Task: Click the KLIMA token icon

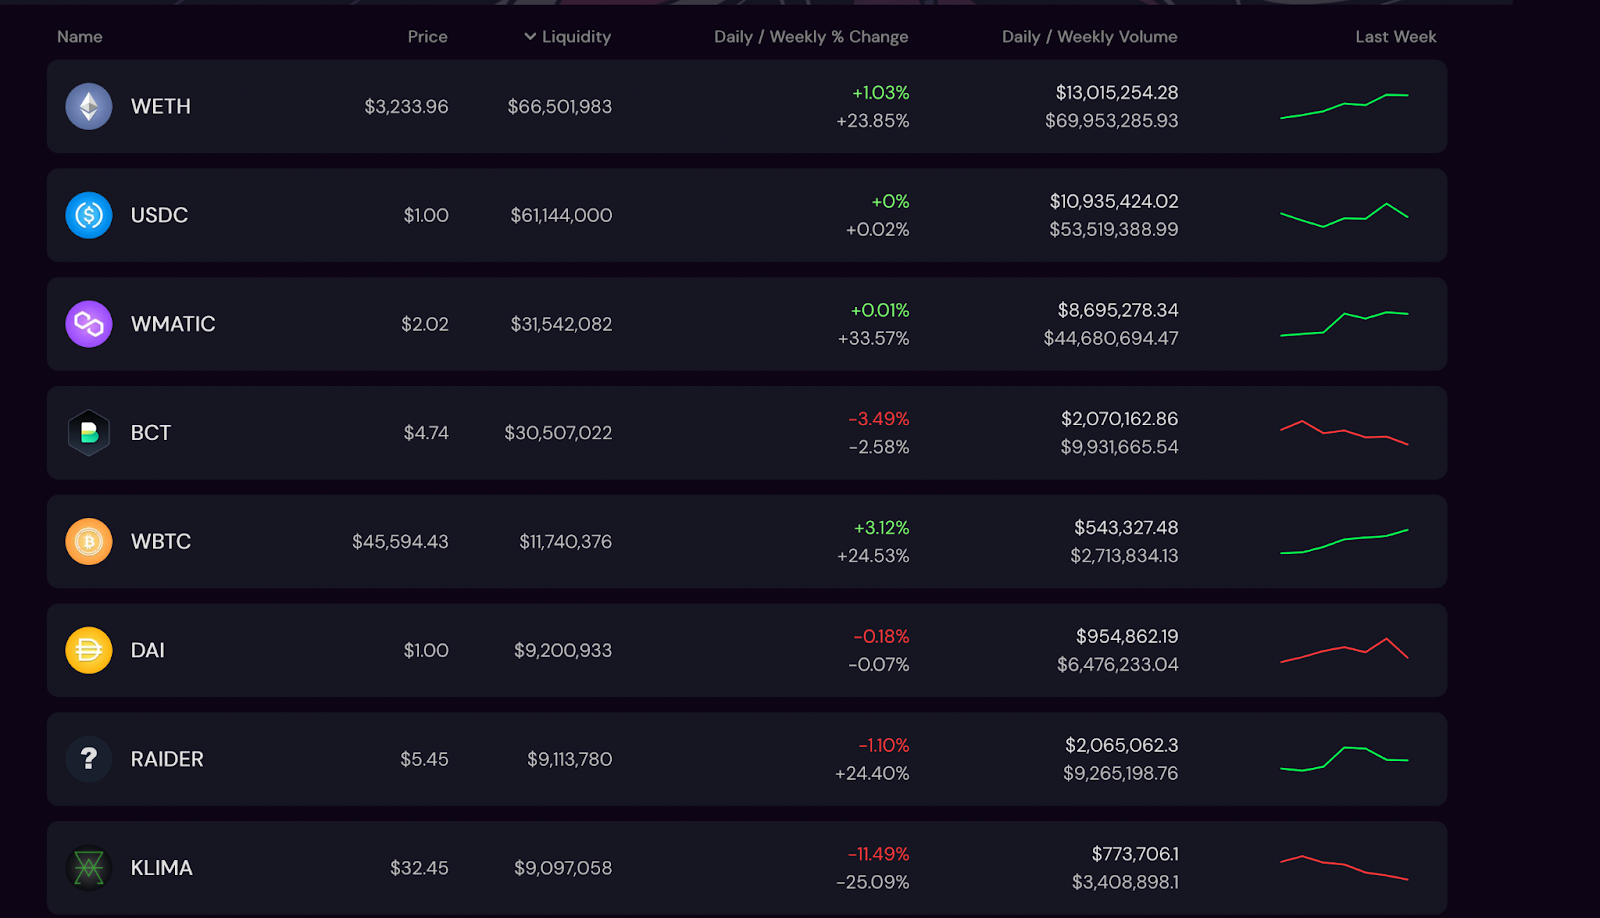Action: pyautogui.click(x=89, y=868)
